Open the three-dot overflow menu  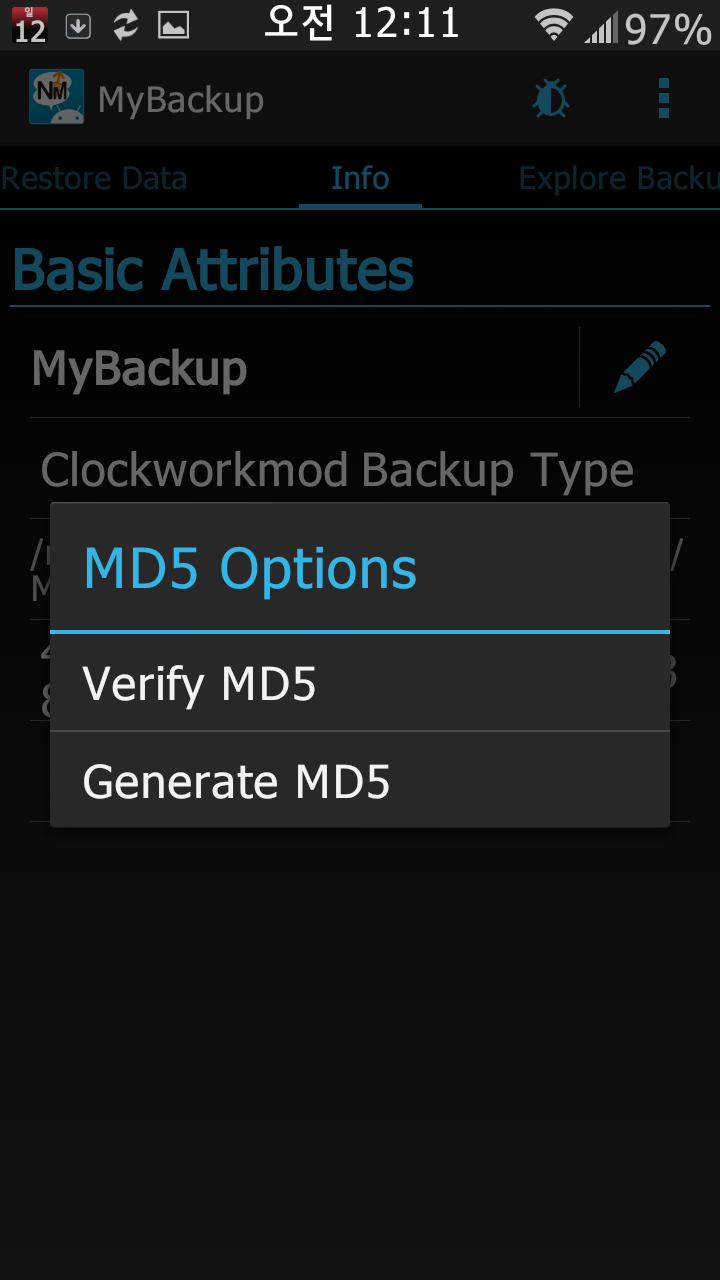click(x=664, y=99)
